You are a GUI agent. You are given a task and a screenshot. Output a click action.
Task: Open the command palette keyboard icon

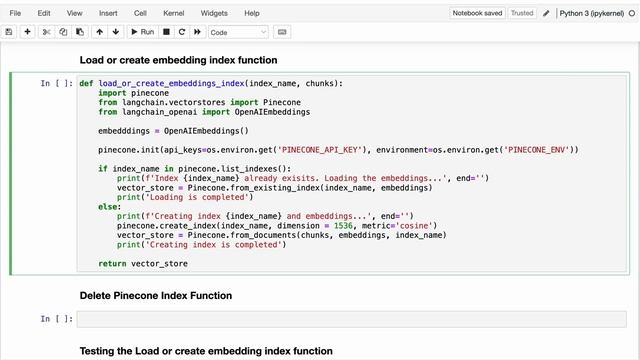point(282,32)
